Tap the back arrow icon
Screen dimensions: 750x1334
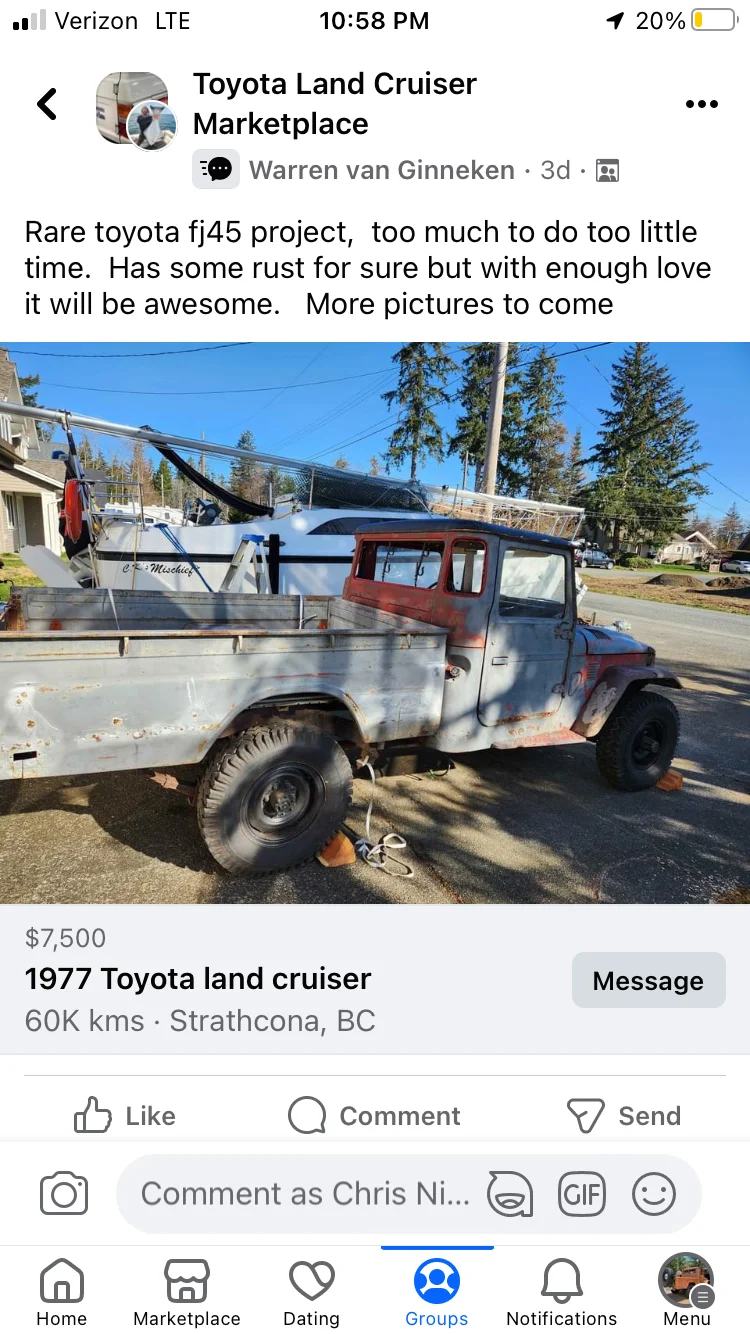pyautogui.click(x=47, y=104)
